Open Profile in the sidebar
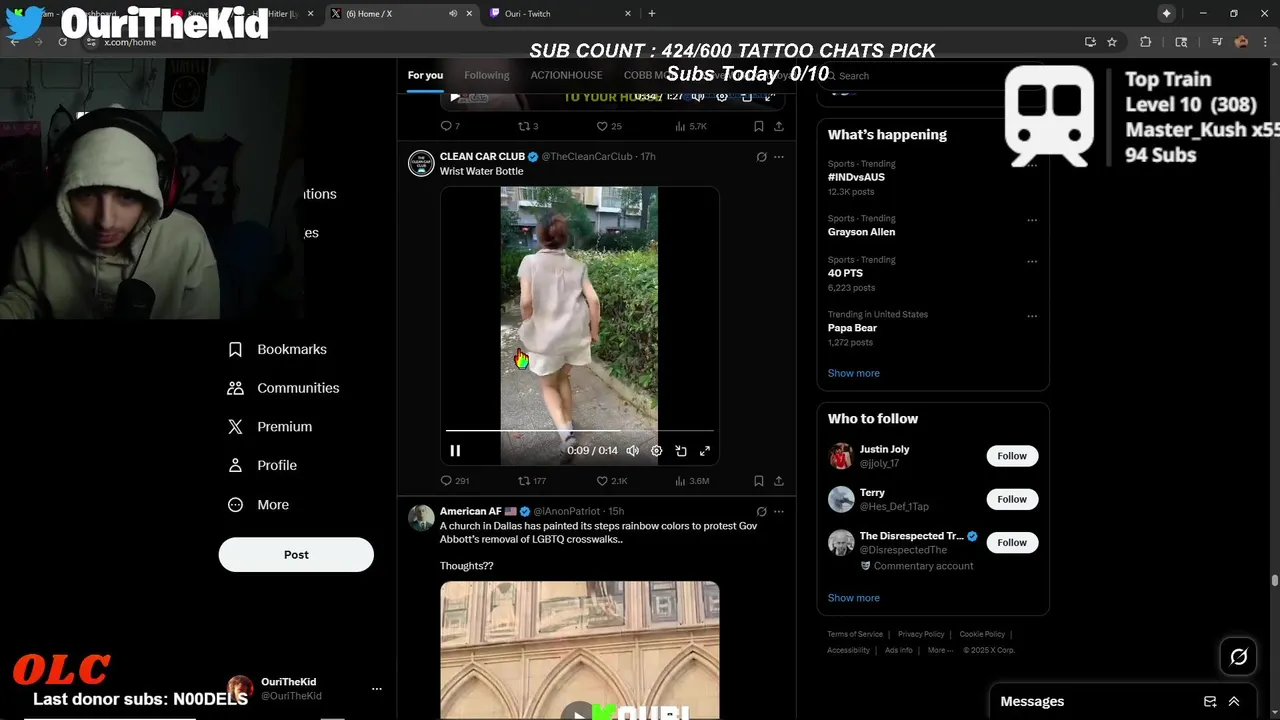This screenshot has width=1280, height=720. tap(263, 466)
